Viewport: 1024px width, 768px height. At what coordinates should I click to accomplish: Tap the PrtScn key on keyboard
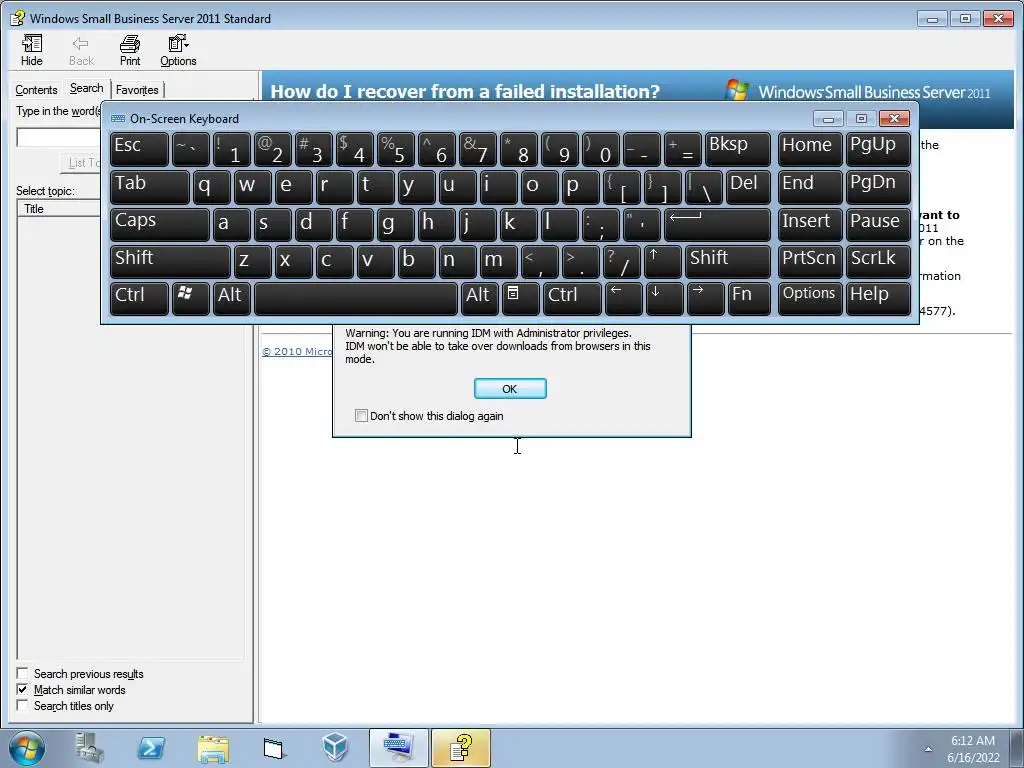click(810, 261)
